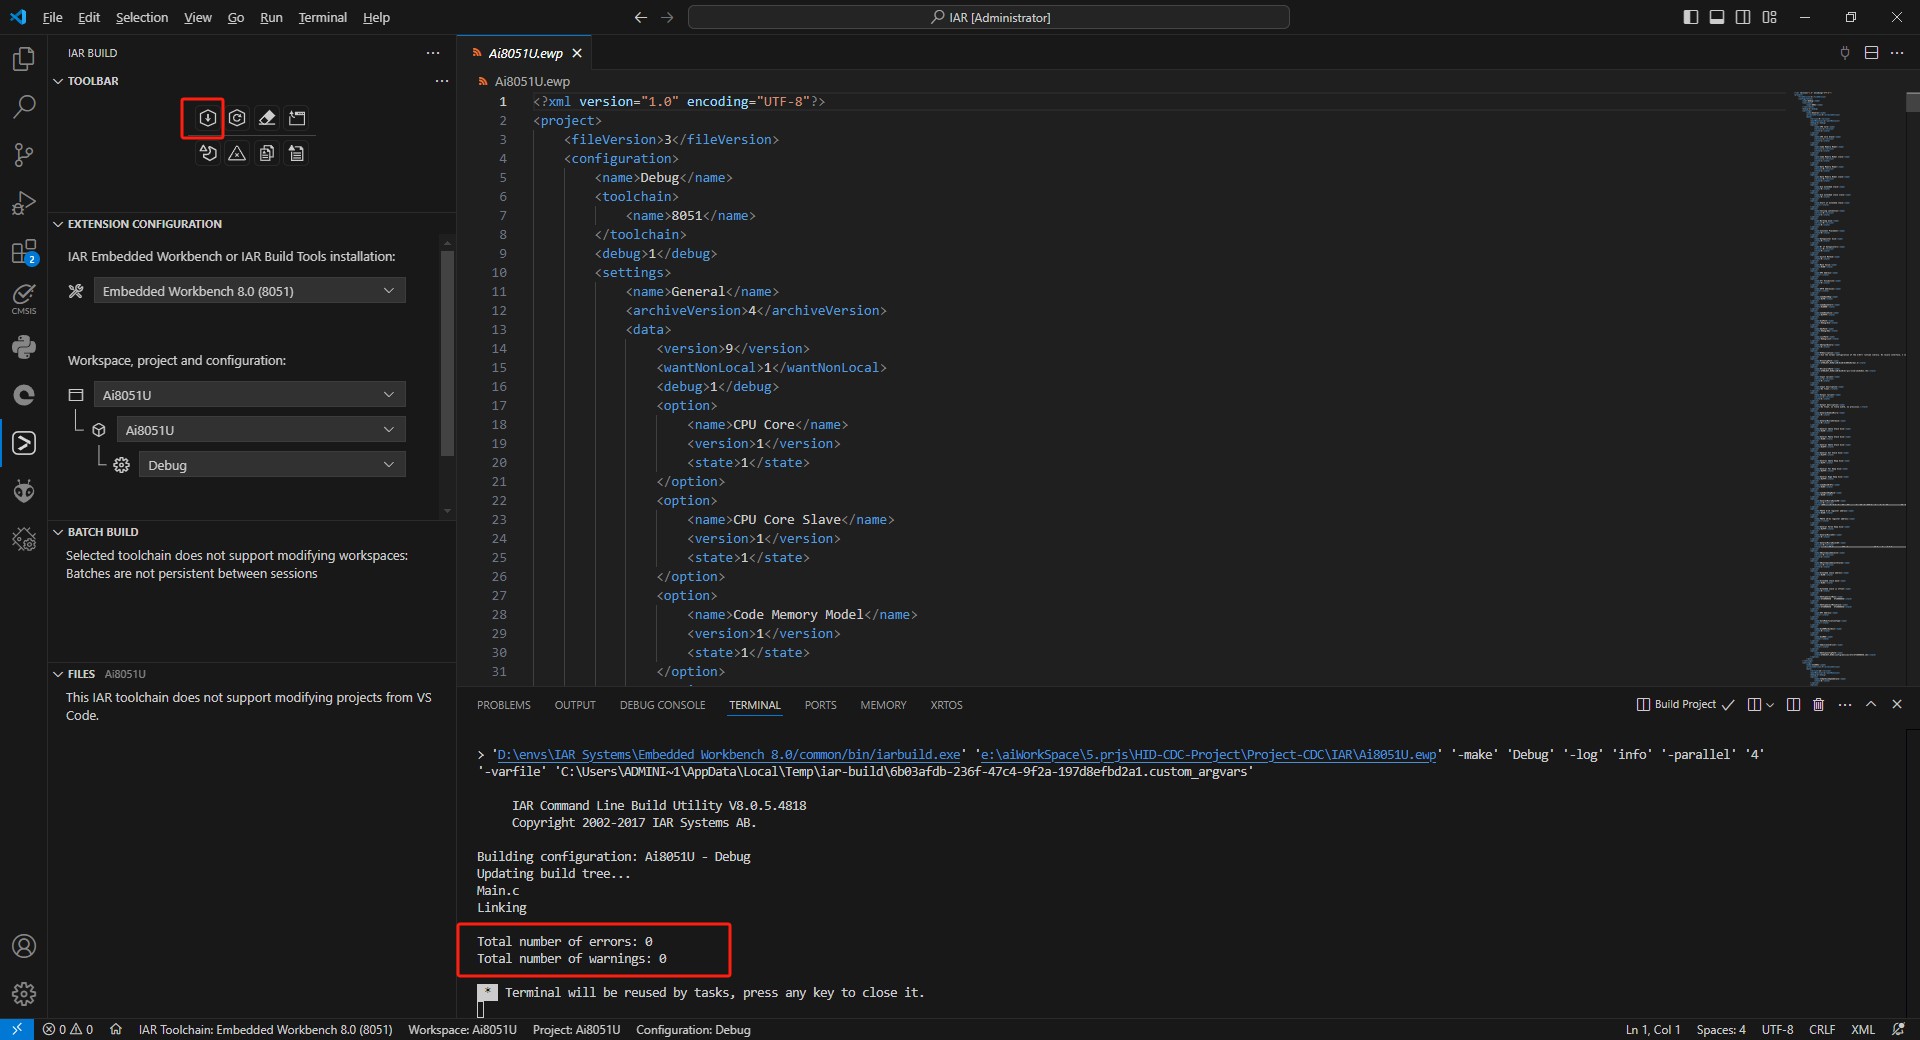Viewport: 1920px width, 1040px height.
Task: Open IAR BUILD view more actions
Action: pyautogui.click(x=433, y=53)
